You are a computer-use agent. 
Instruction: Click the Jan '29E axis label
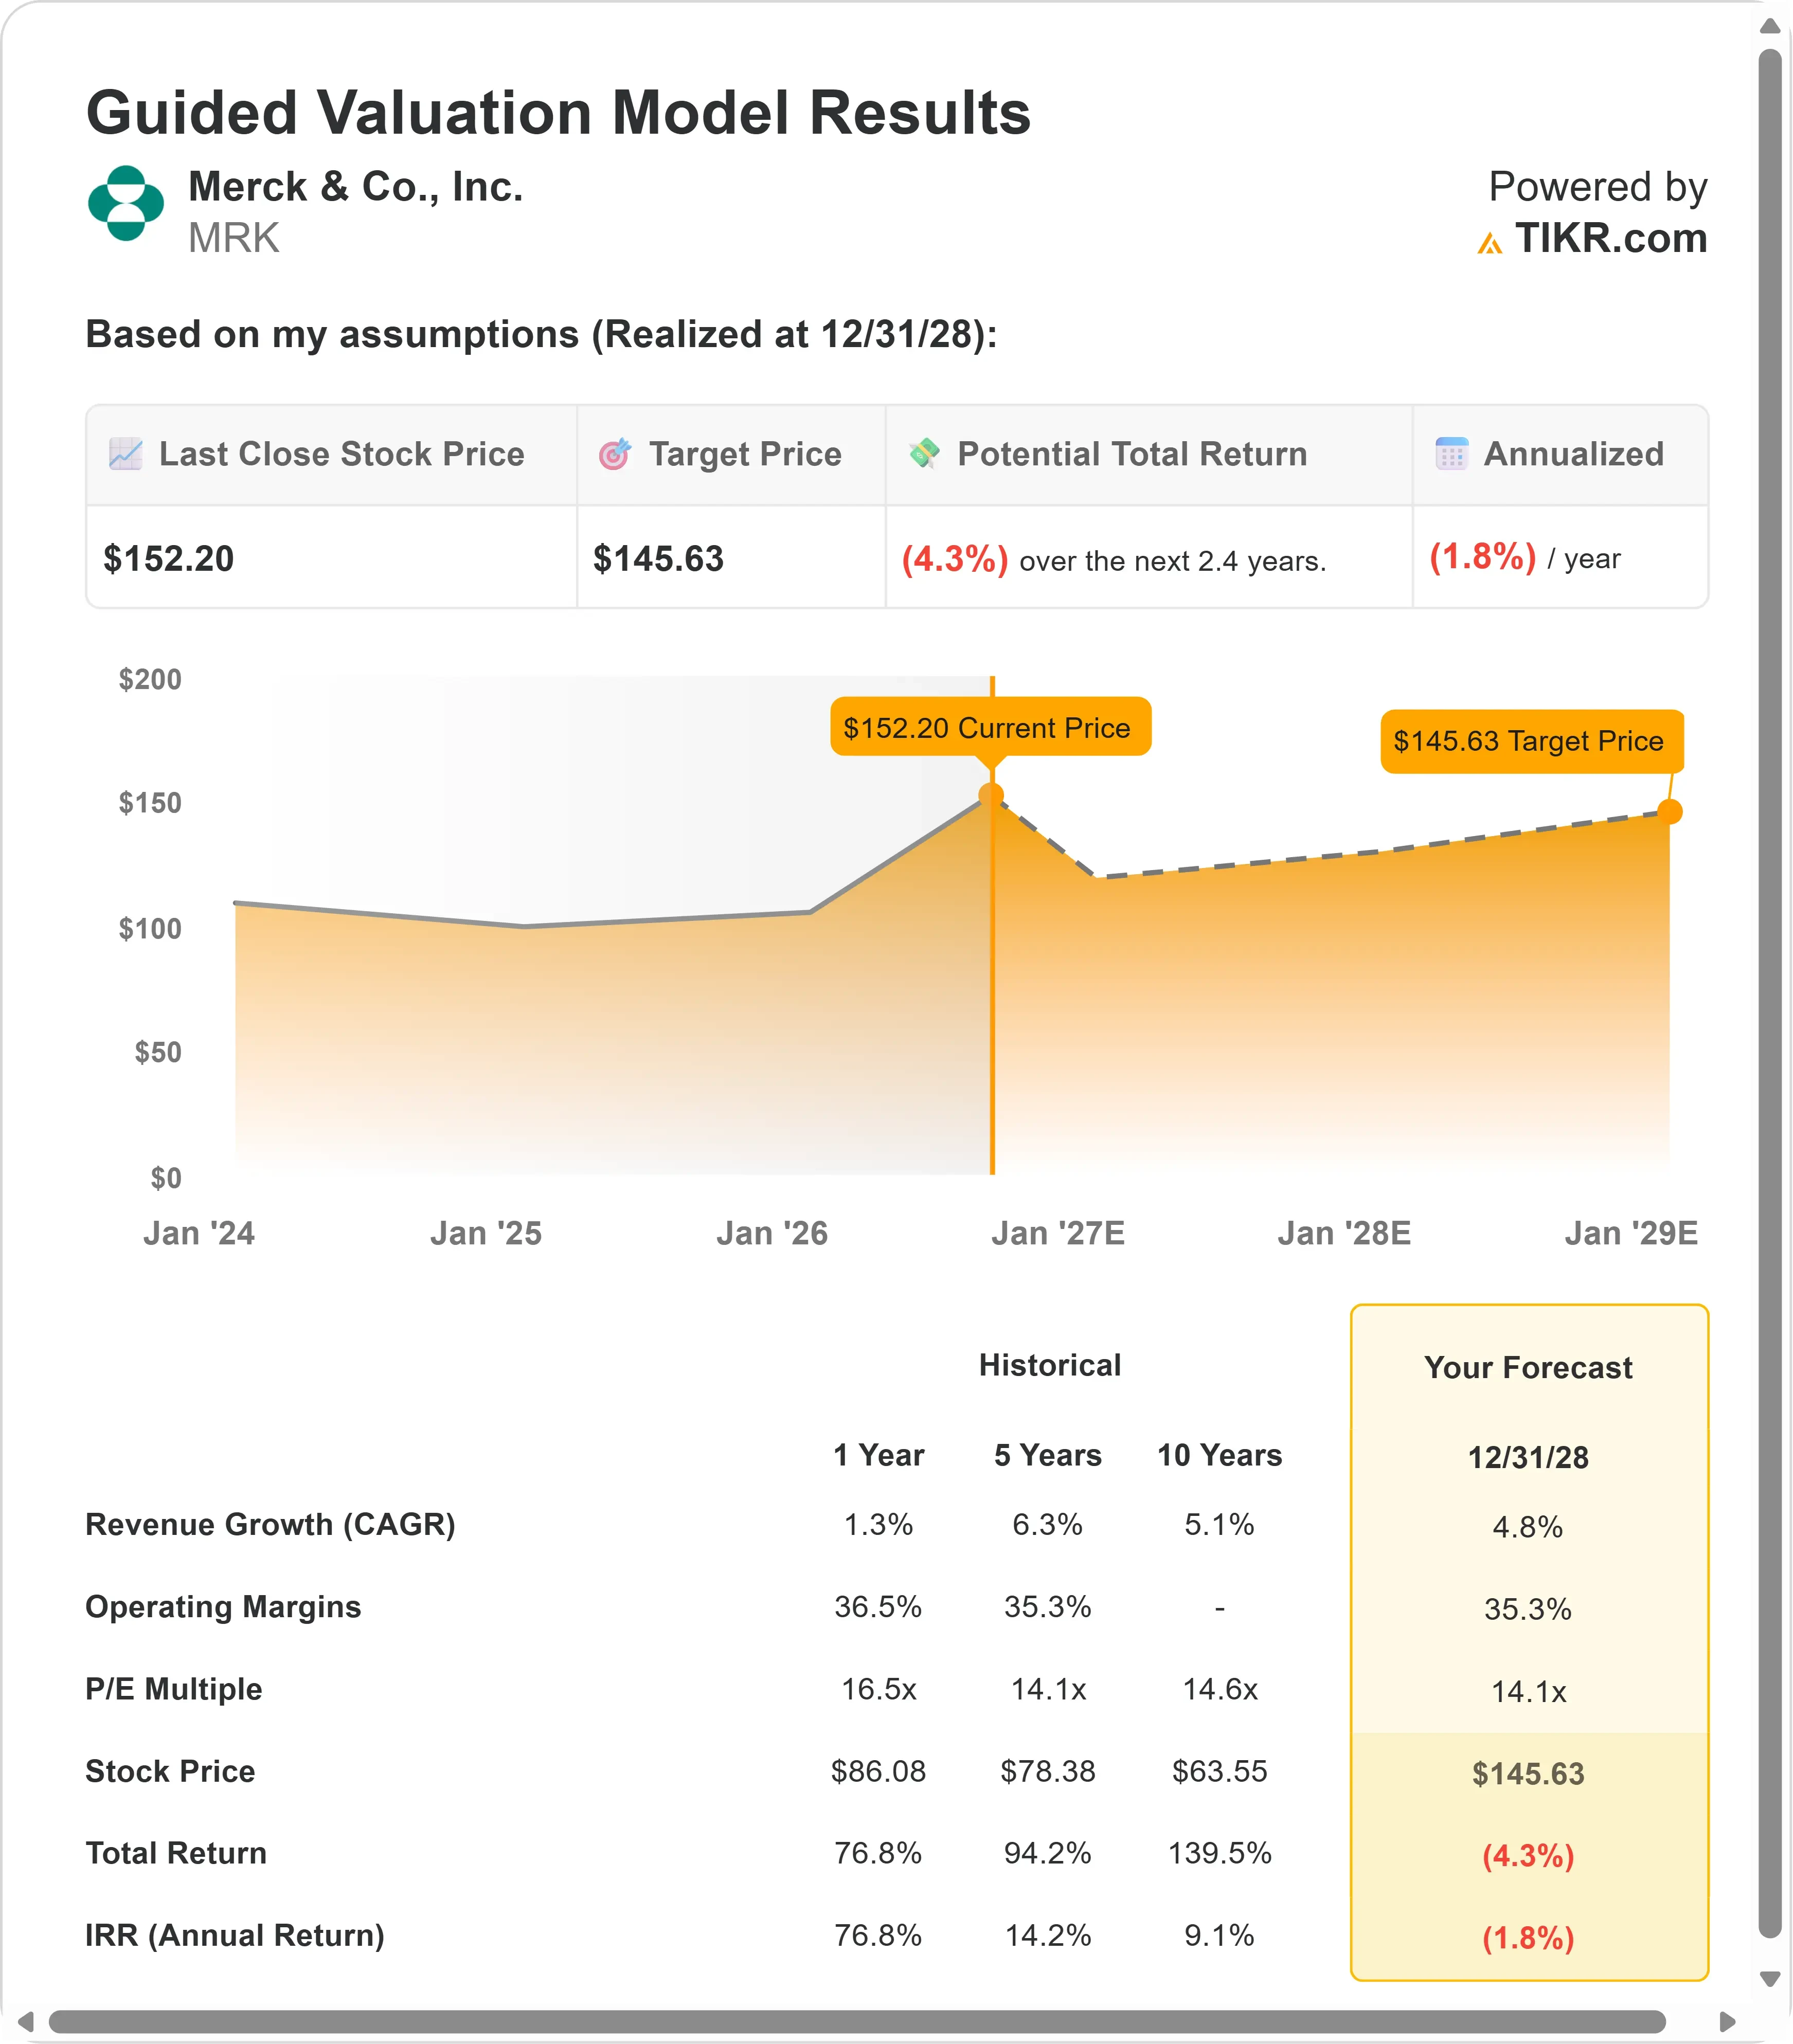(1631, 1233)
